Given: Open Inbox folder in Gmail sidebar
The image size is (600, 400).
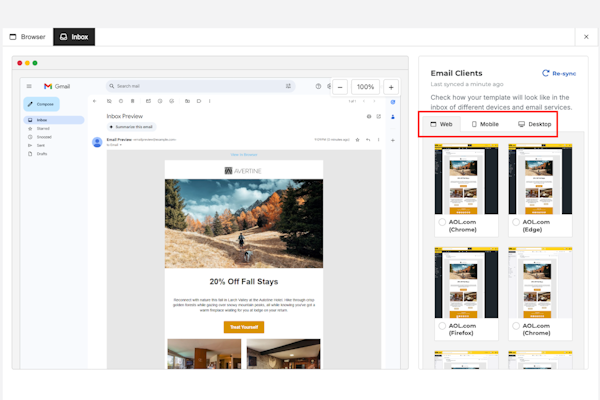Looking at the screenshot, I should point(54,120).
